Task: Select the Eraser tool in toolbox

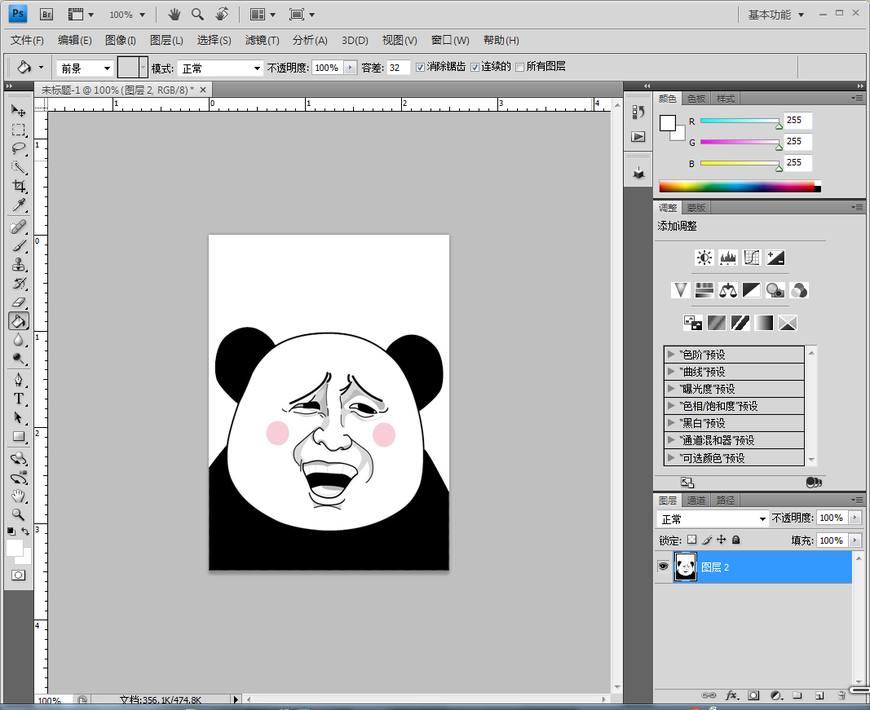Action: click(18, 302)
